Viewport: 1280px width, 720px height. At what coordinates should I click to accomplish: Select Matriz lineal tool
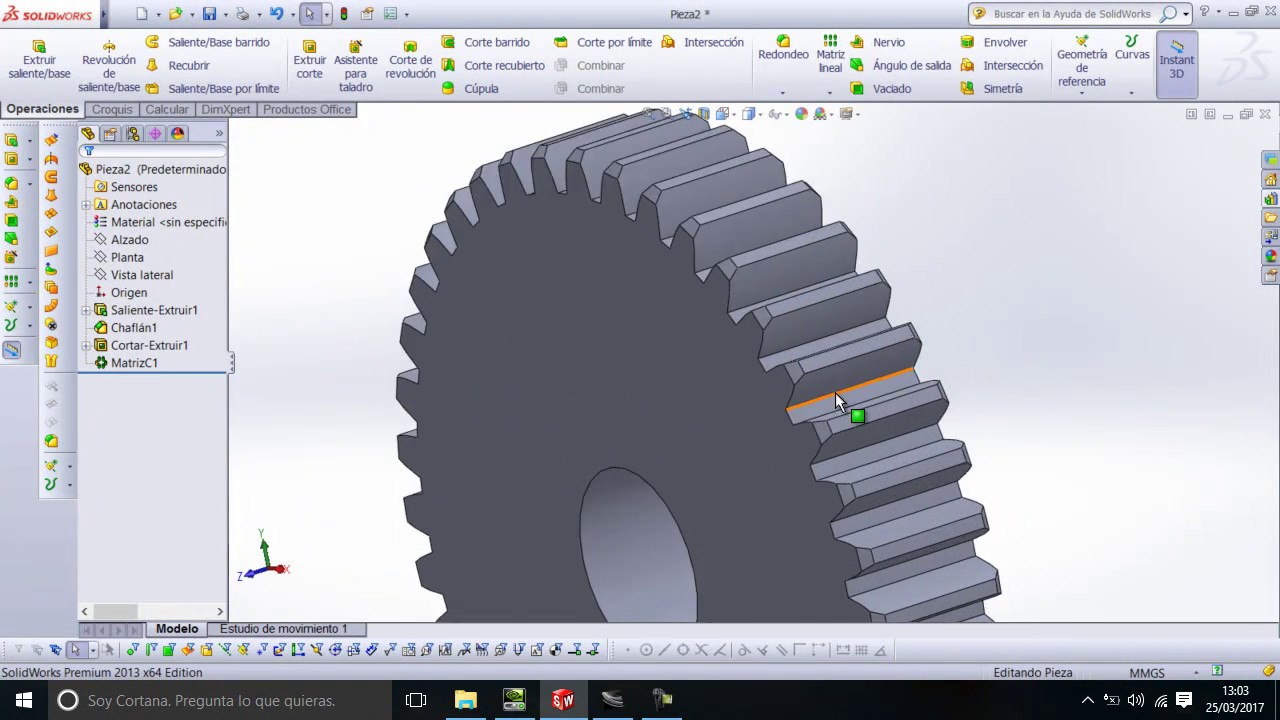pyautogui.click(x=830, y=54)
